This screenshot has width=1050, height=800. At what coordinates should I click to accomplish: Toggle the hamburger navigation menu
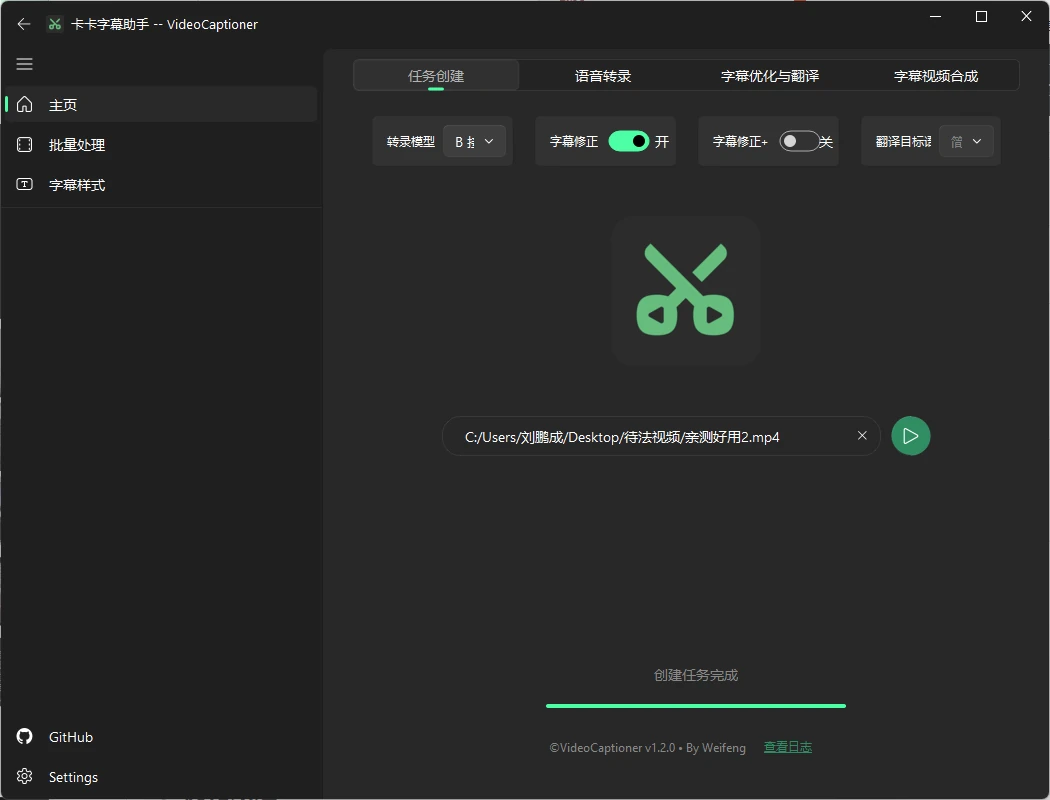coord(25,64)
